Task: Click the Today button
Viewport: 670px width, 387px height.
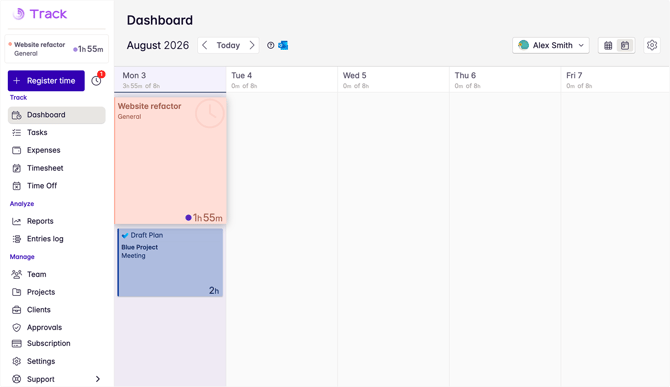Action: tap(228, 45)
